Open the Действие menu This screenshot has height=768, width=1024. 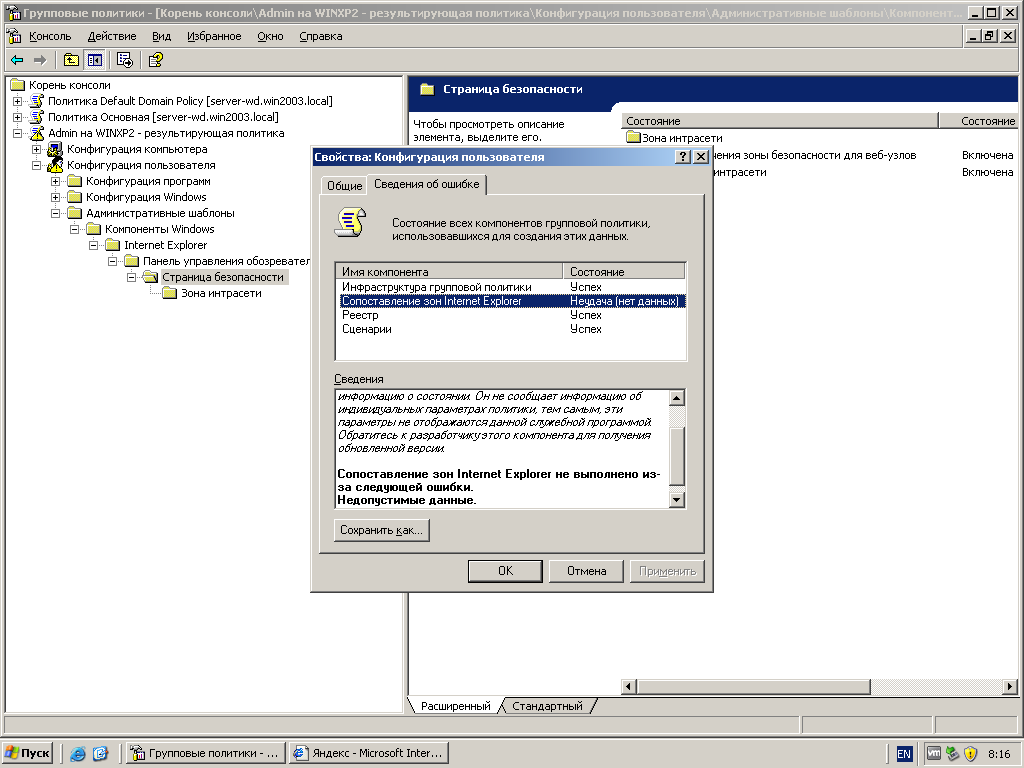tap(112, 36)
